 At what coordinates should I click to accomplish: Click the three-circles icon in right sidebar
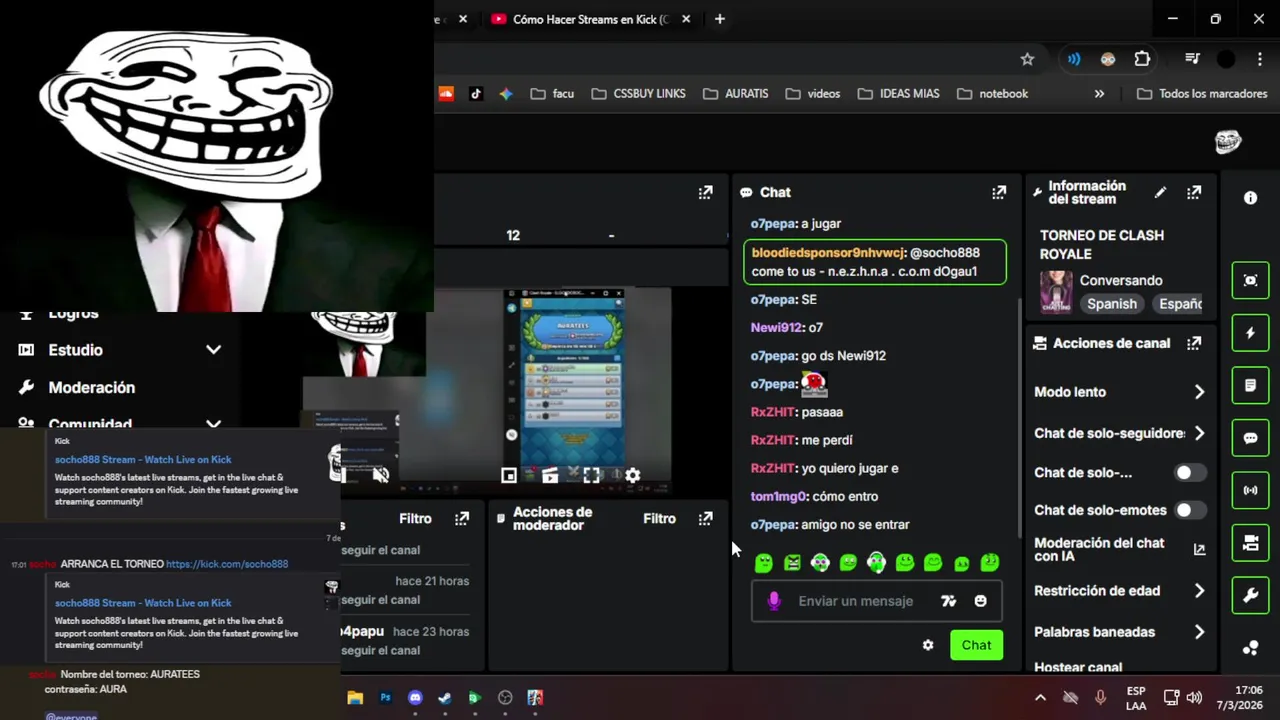[x=1250, y=648]
